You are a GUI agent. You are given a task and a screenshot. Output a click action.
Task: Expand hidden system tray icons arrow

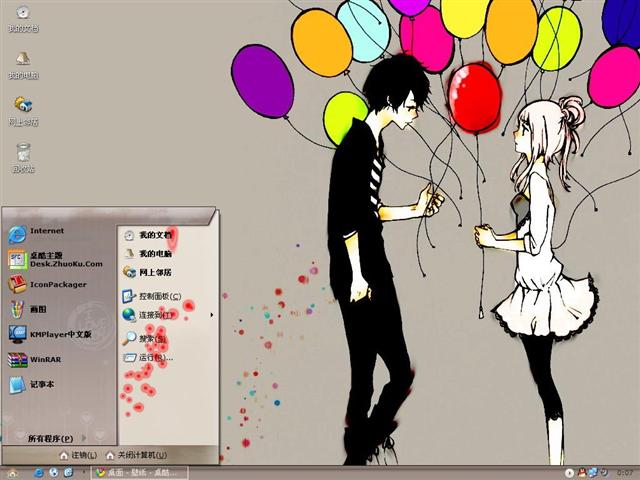point(569,473)
